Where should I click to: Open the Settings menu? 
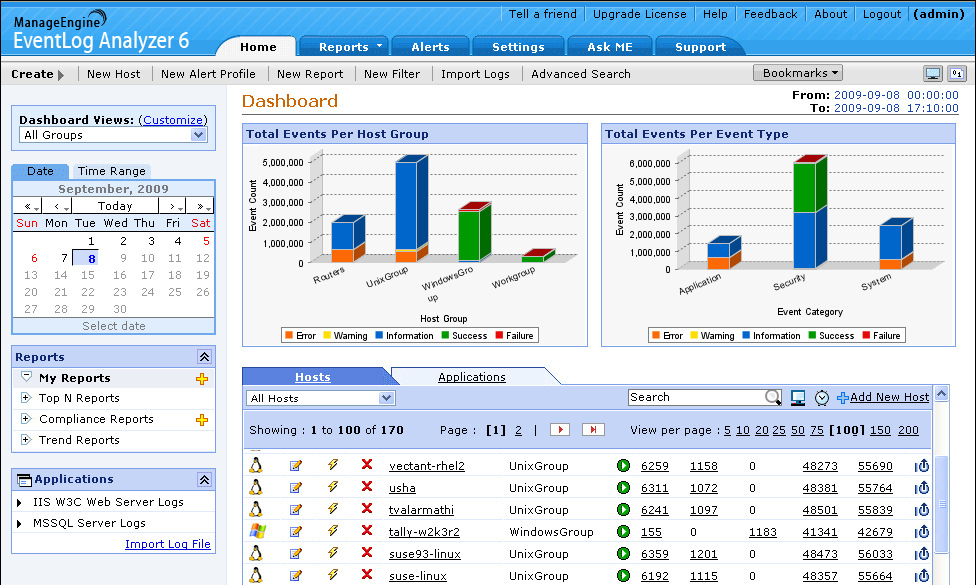tap(518, 46)
